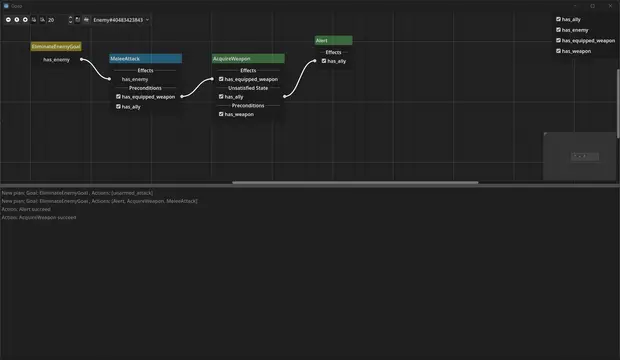Screen dimensions: 620x360
Task: Click the minimap thumbnail in graph corner
Action: (x=579, y=156)
